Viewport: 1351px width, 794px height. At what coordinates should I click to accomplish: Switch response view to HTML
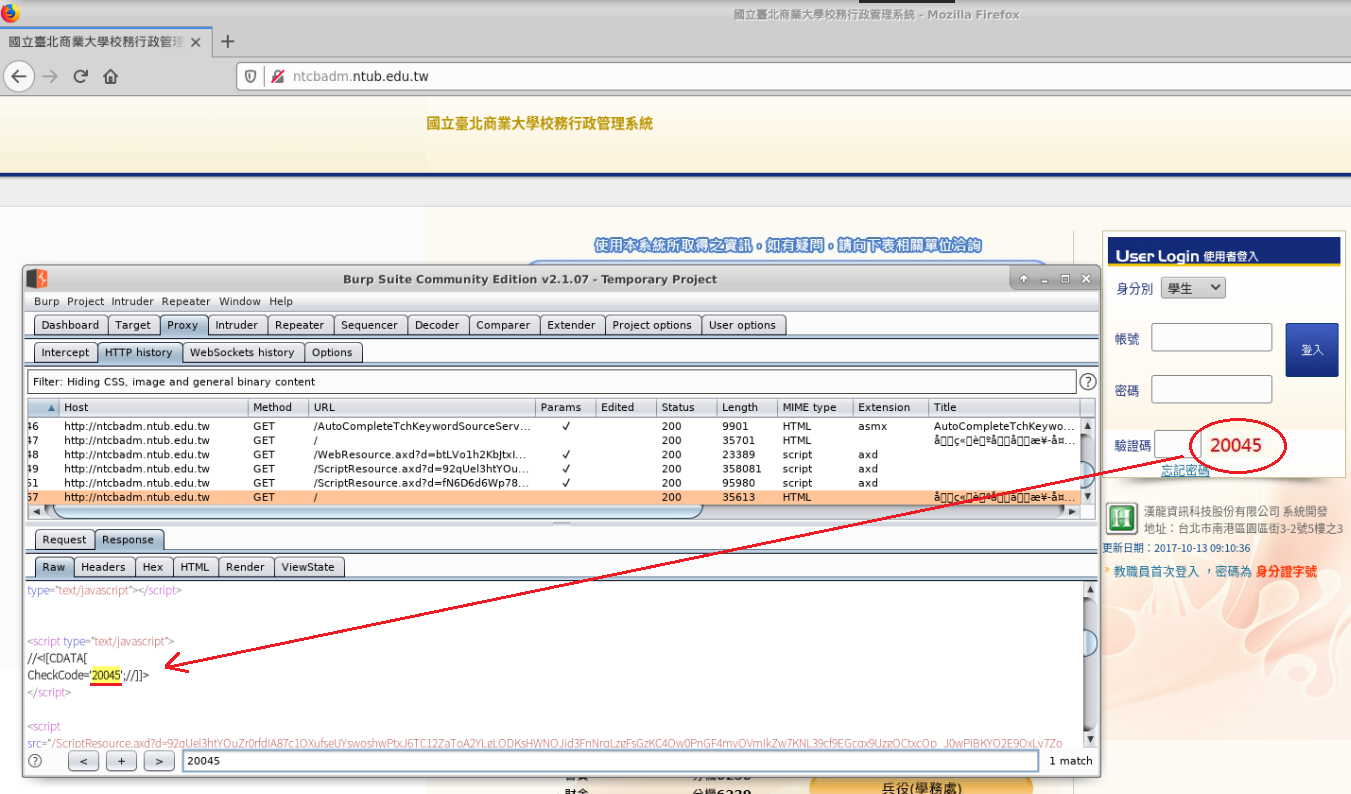[195, 567]
